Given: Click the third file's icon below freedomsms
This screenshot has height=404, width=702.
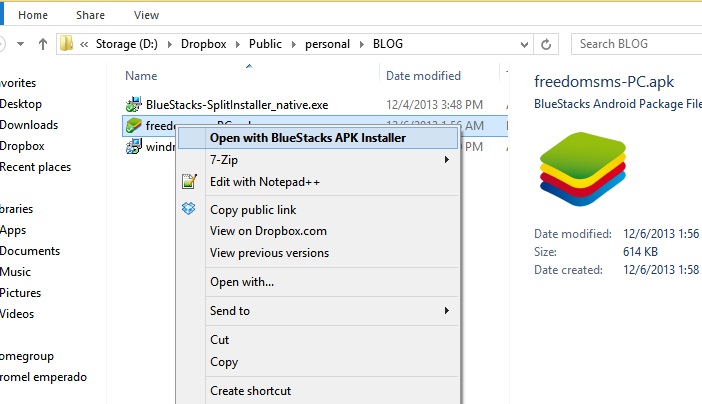Looking at the screenshot, I should pos(134,148).
